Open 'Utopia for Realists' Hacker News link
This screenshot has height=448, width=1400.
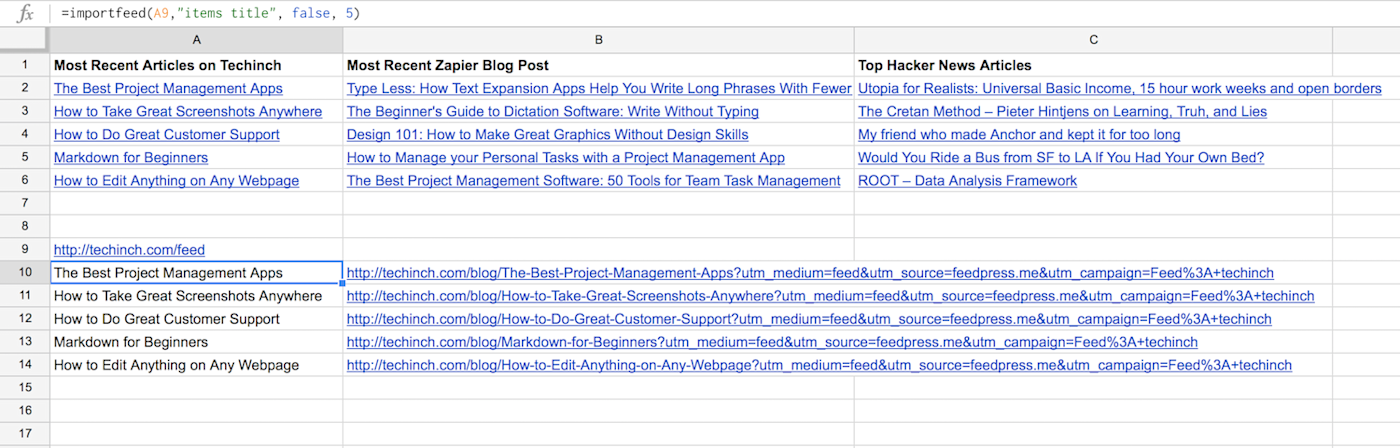pyautogui.click(x=1120, y=89)
